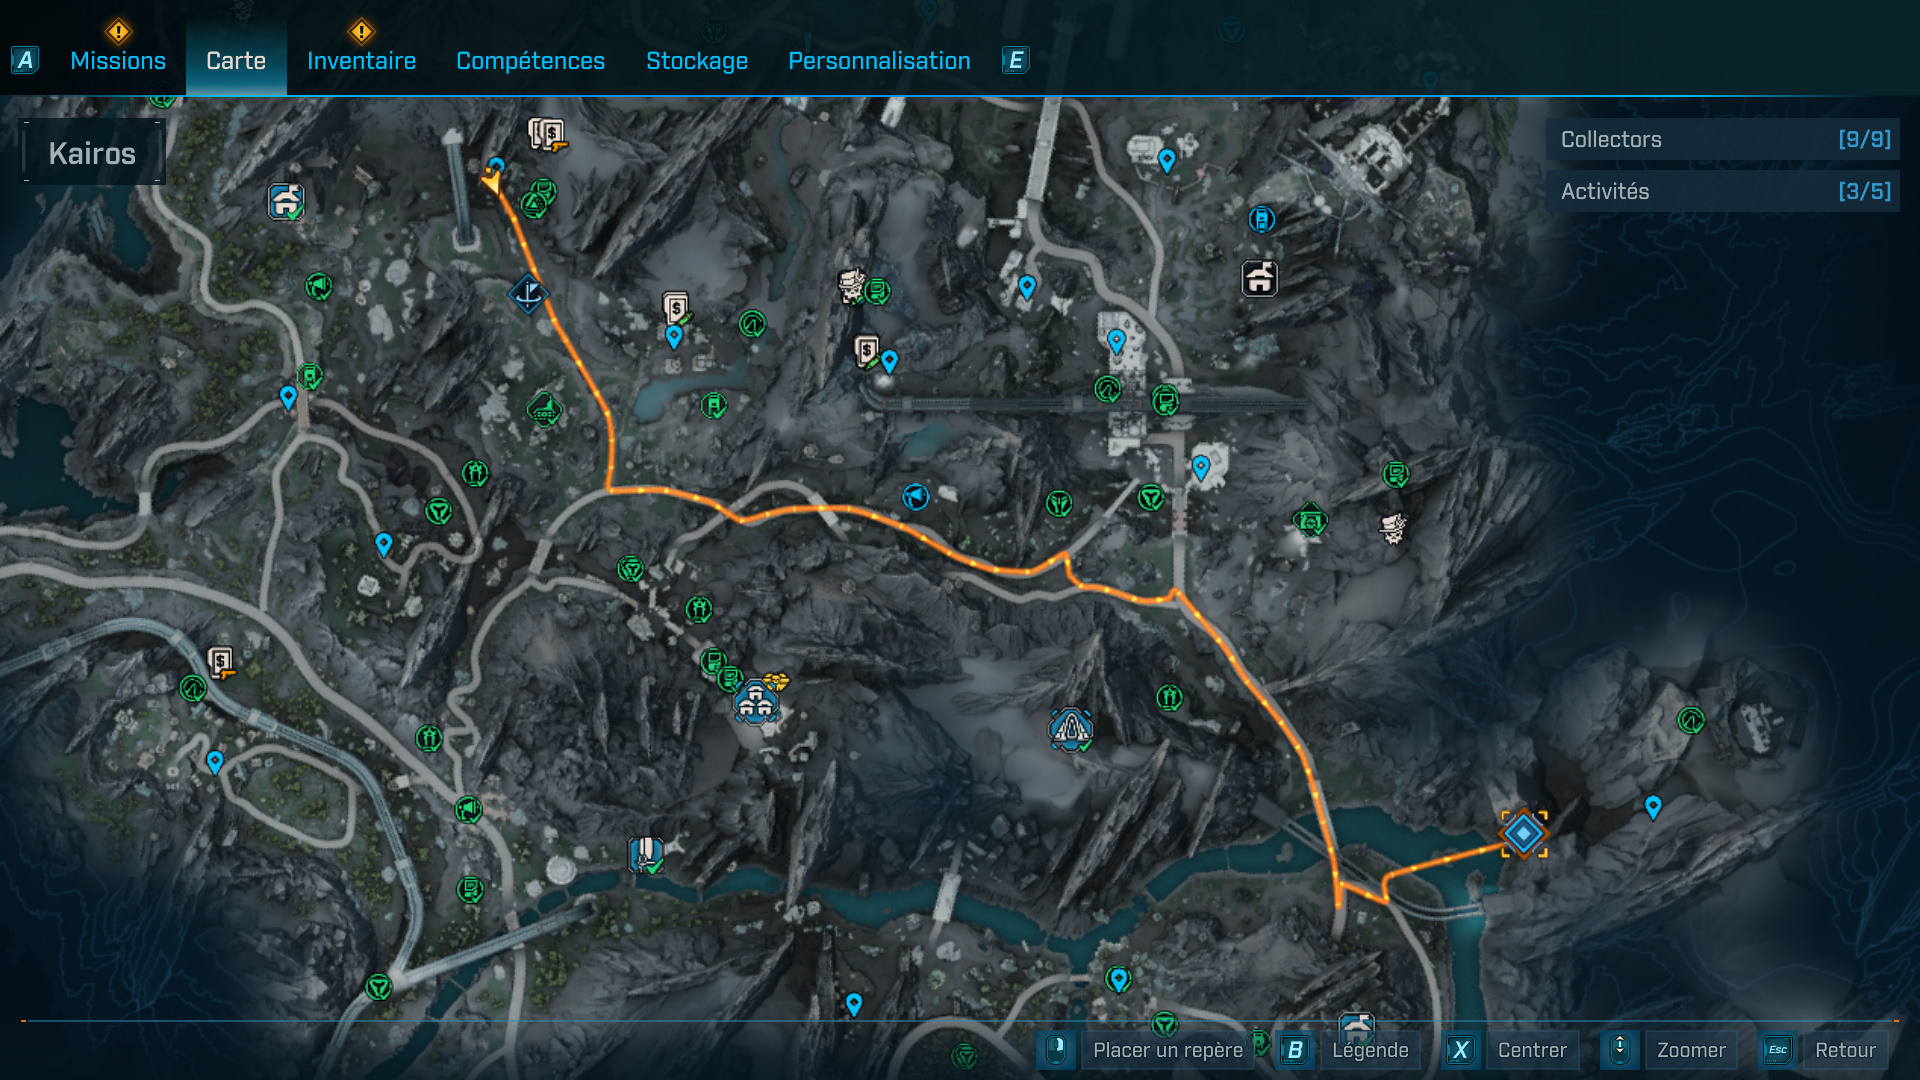Select the white house icon in the northeast
Viewport: 1920px width, 1080px height.
1259,278
